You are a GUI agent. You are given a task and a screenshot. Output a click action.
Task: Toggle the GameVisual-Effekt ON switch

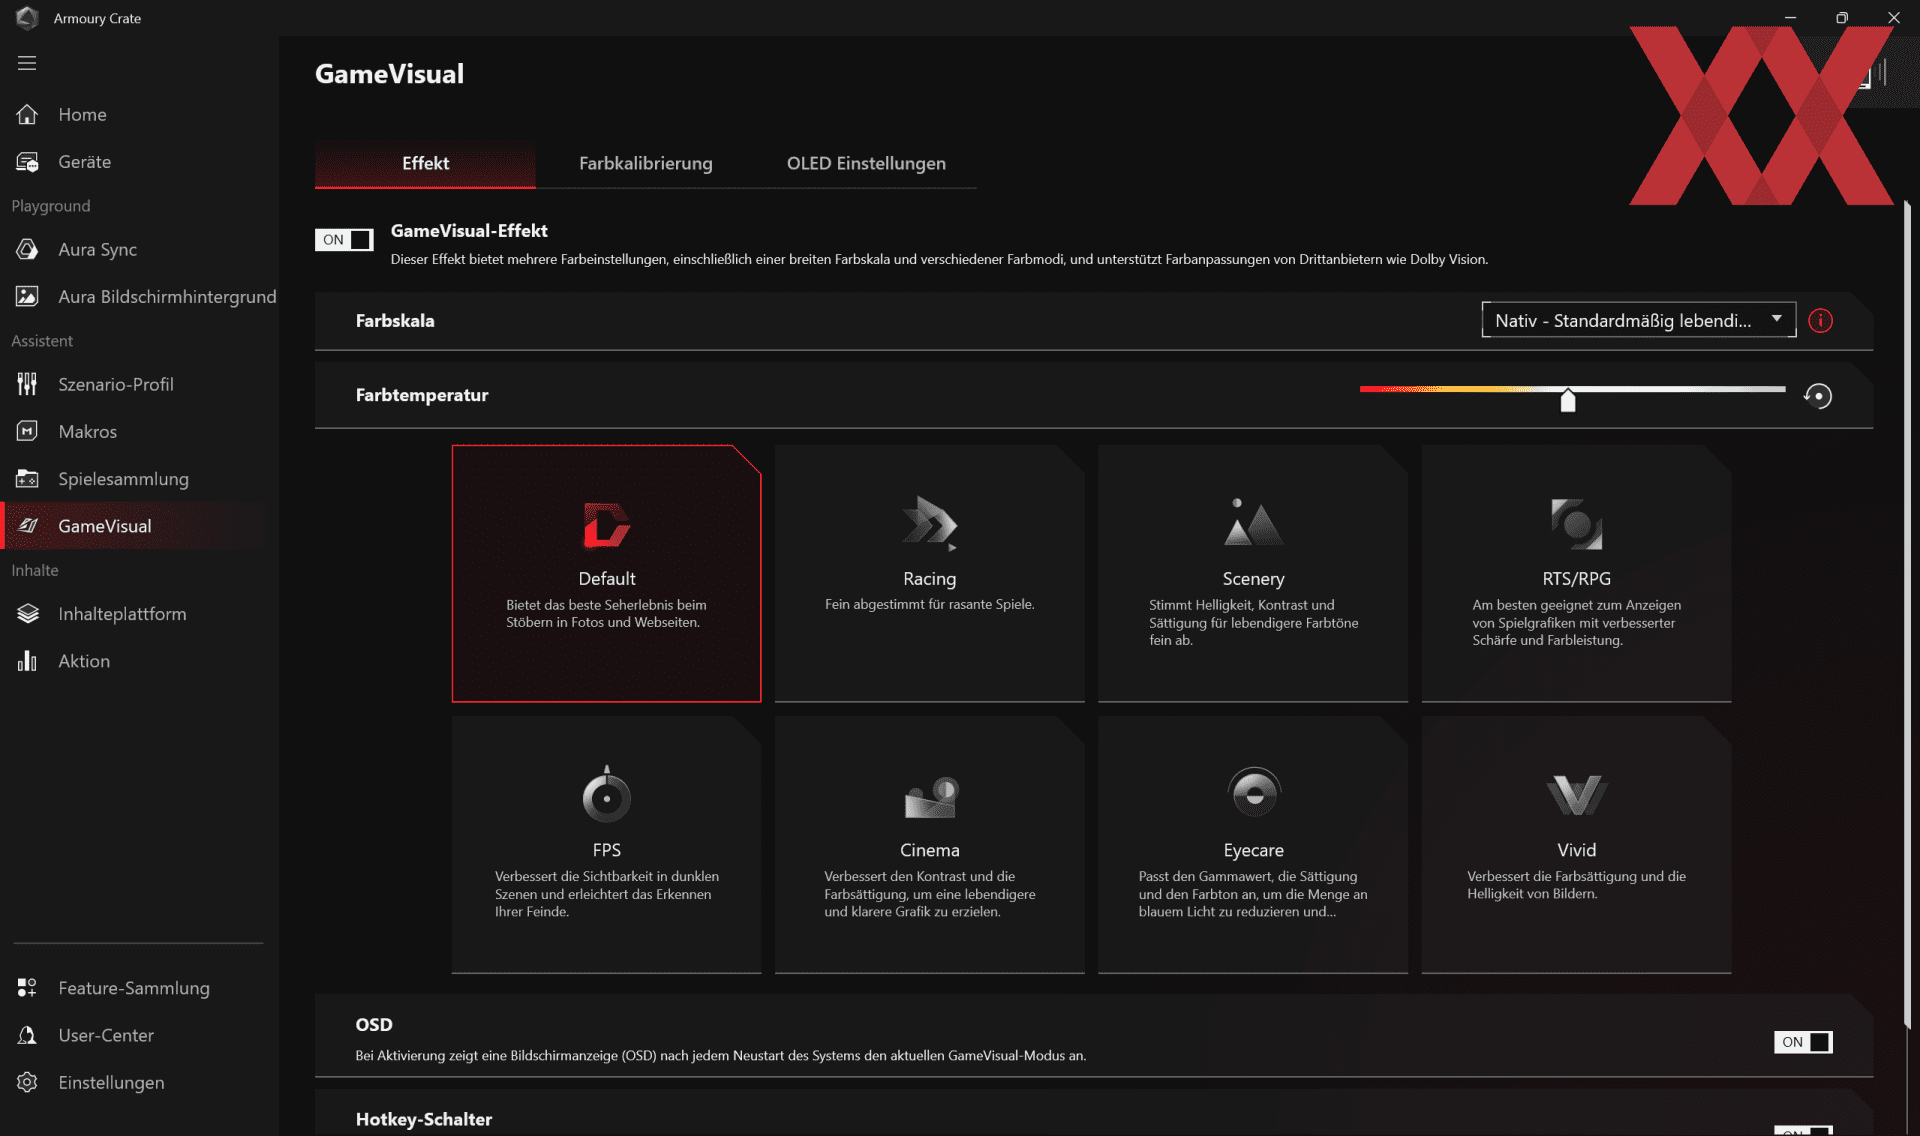pos(344,240)
